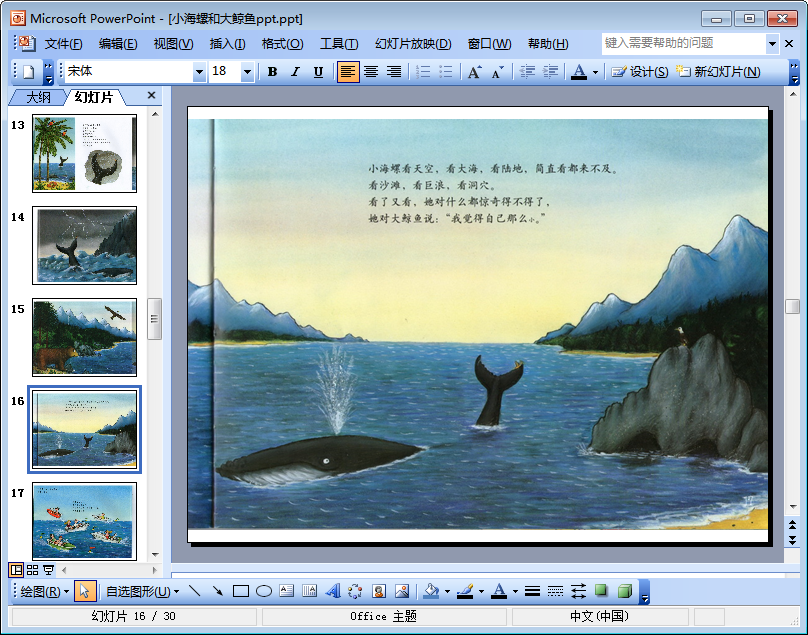Open the 格式(O) menu
This screenshot has width=808, height=635.
(282, 44)
